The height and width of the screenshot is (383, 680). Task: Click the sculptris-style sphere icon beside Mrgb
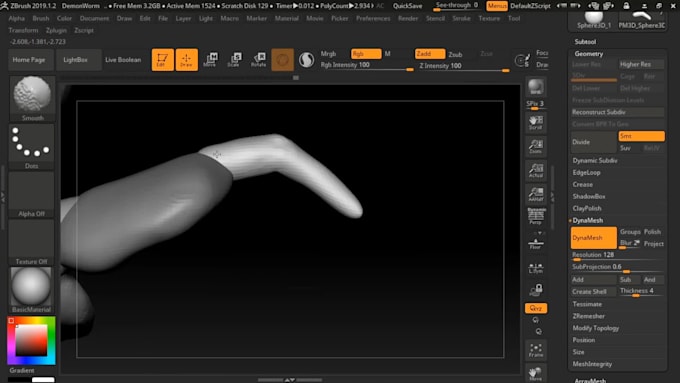[x=306, y=60]
